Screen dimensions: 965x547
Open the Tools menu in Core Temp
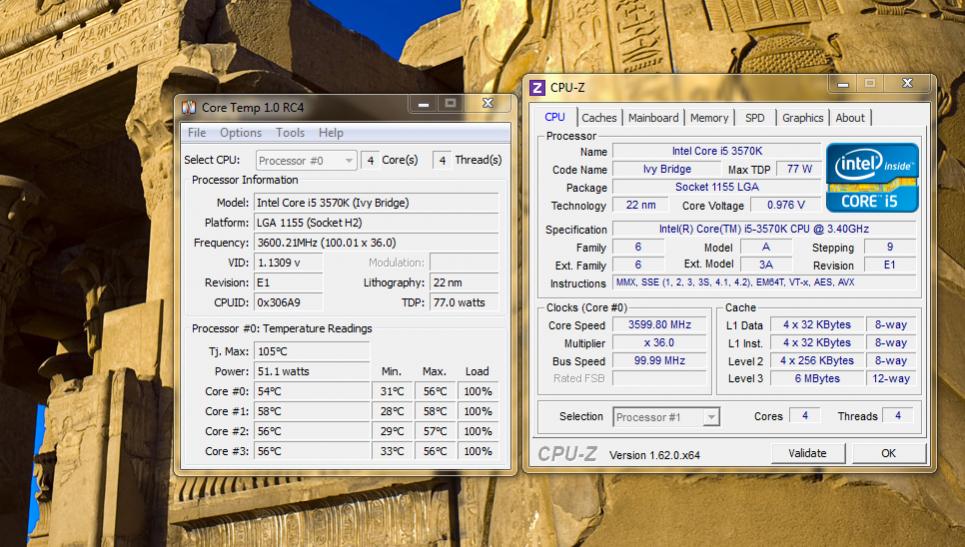tap(290, 133)
